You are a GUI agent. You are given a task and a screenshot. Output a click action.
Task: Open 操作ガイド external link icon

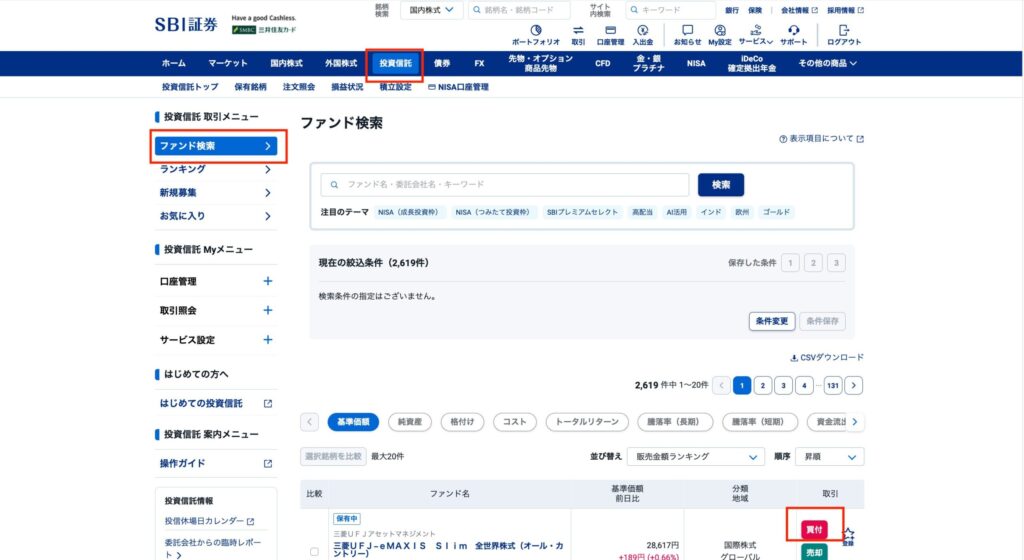tap(268, 463)
